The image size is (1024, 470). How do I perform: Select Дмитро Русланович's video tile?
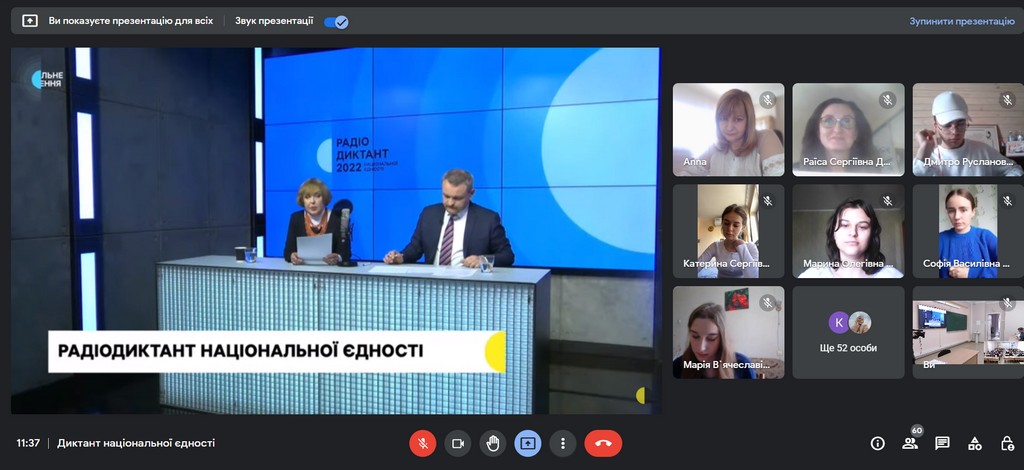tap(967, 129)
